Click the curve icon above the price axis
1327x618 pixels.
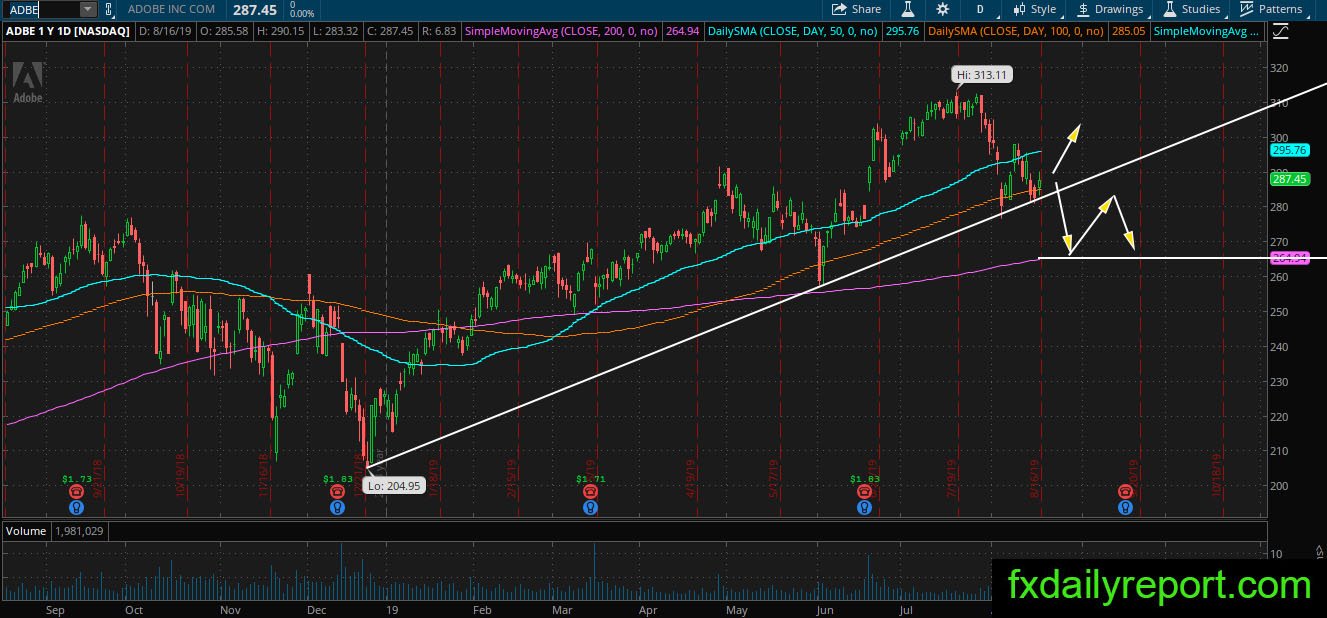[x=1282, y=32]
